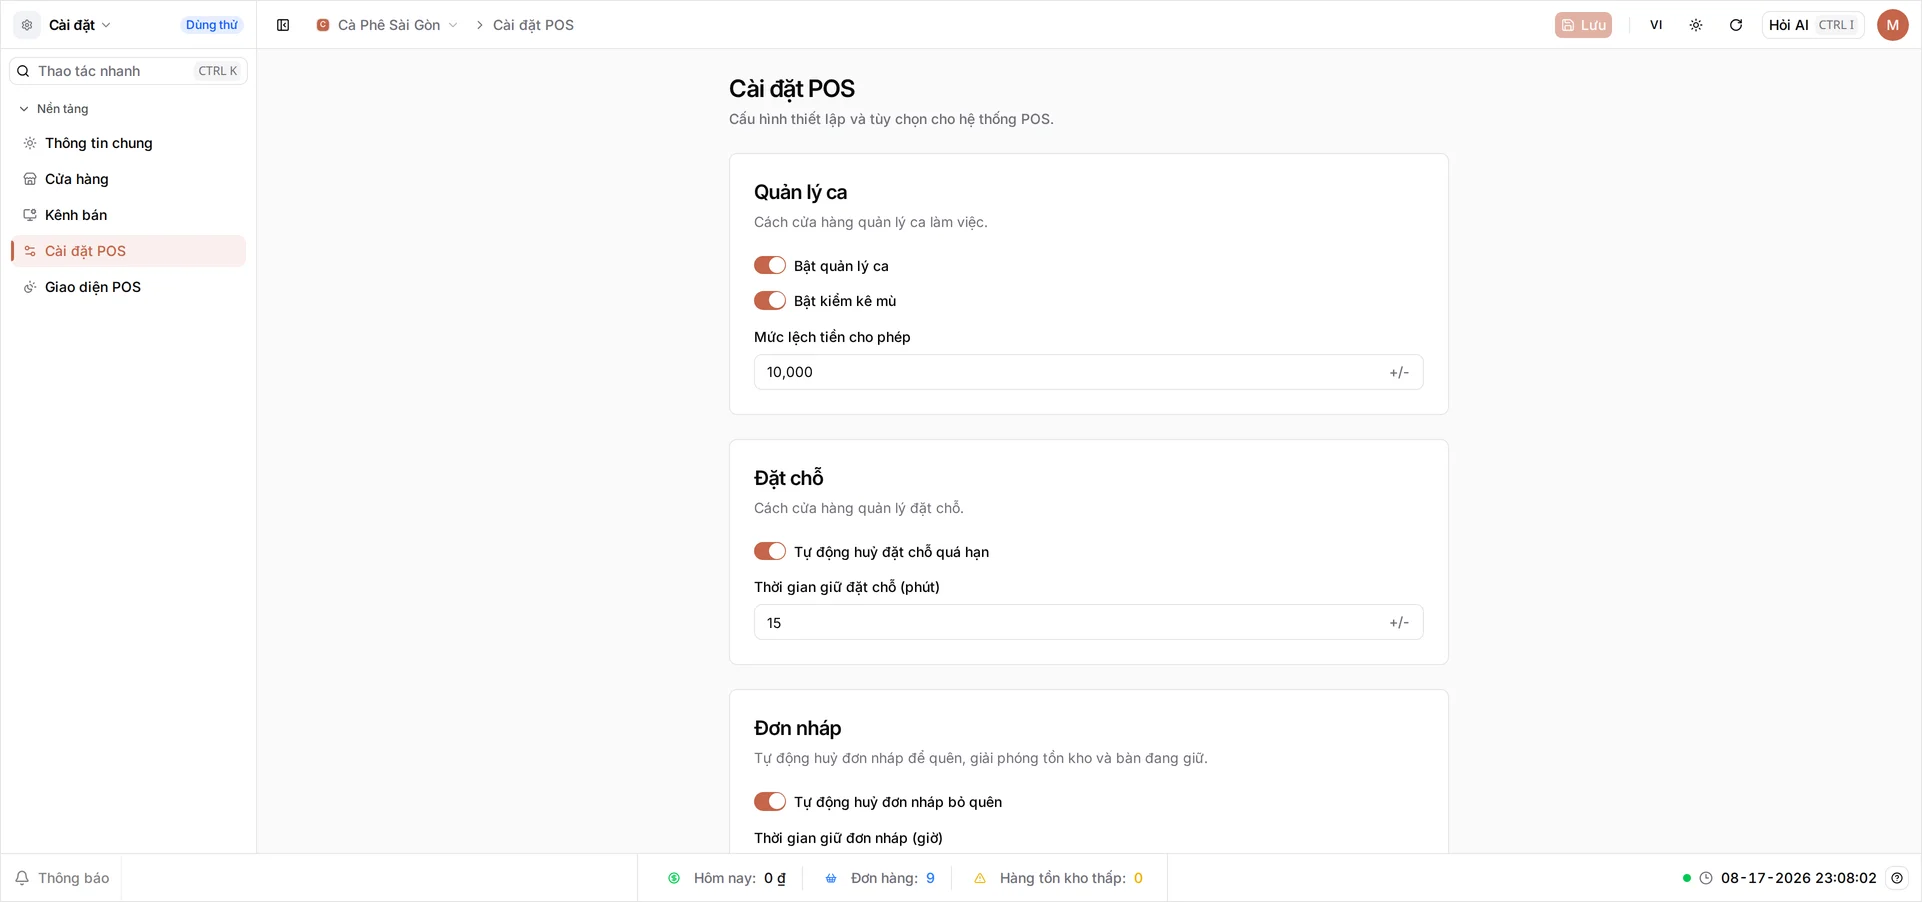Click the date and time 08-17-2026 23:08:02
This screenshot has width=1922, height=902.
[x=1799, y=878]
